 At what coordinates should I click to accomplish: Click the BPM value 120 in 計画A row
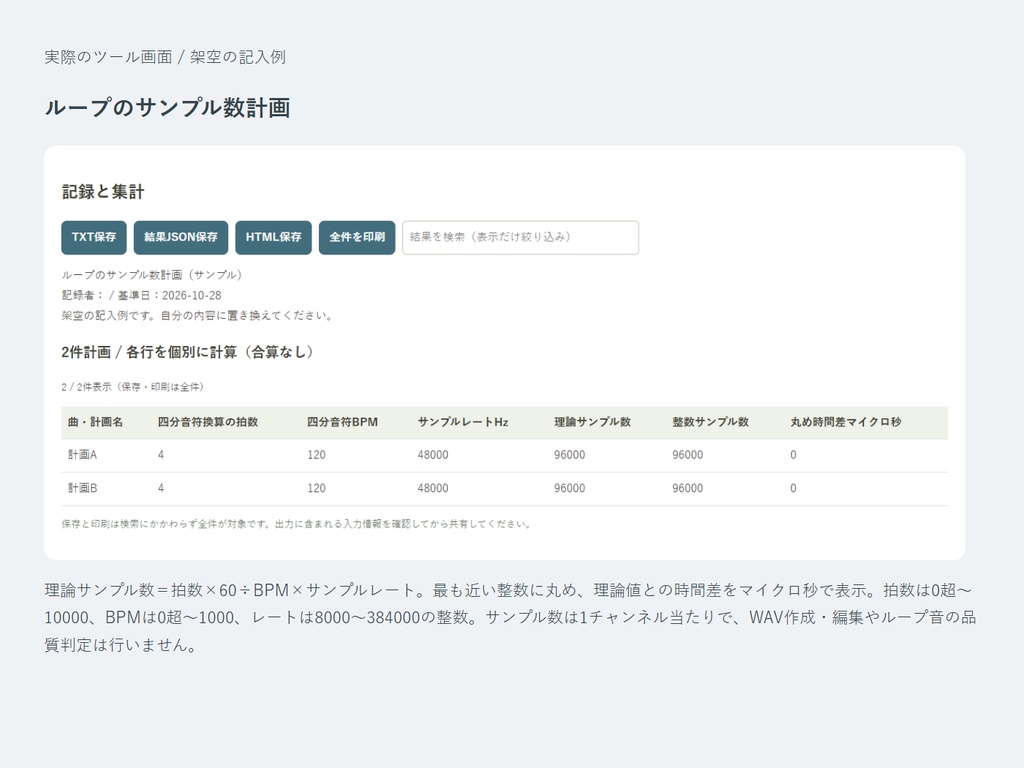point(316,455)
